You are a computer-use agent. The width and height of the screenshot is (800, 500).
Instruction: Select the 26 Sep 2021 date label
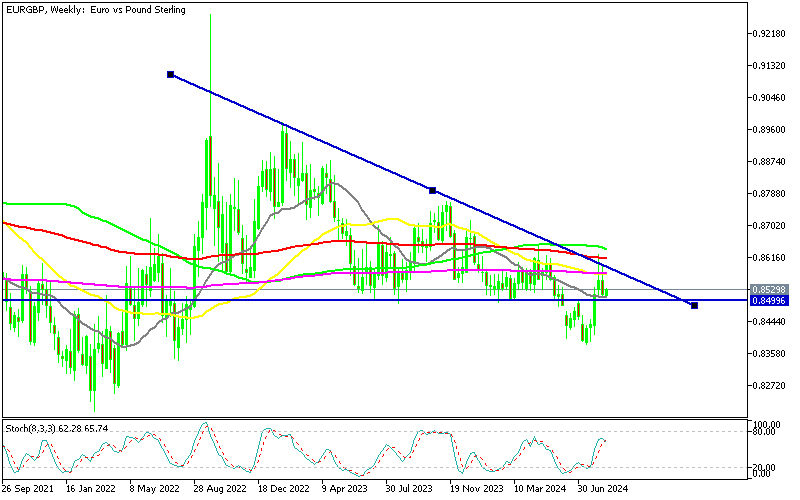(x=30, y=489)
